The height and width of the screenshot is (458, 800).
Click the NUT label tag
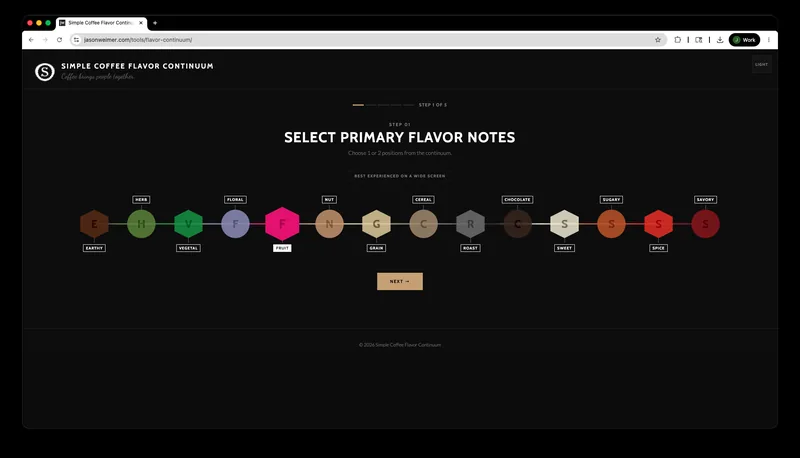point(329,199)
